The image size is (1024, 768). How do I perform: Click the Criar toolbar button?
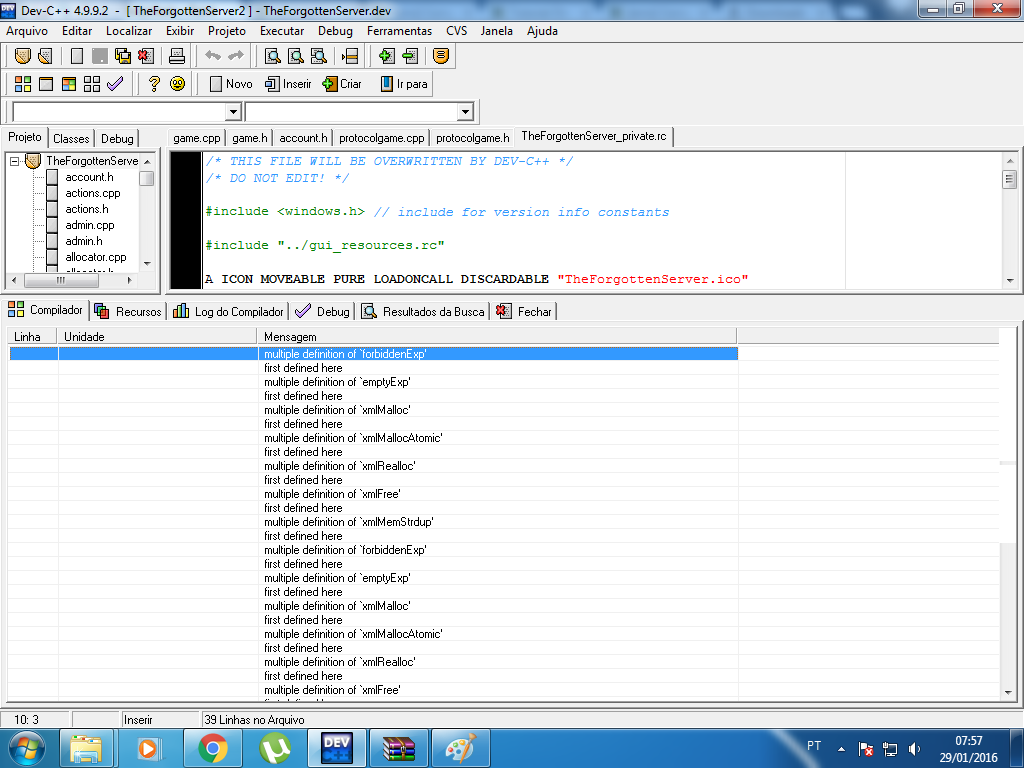[342, 84]
